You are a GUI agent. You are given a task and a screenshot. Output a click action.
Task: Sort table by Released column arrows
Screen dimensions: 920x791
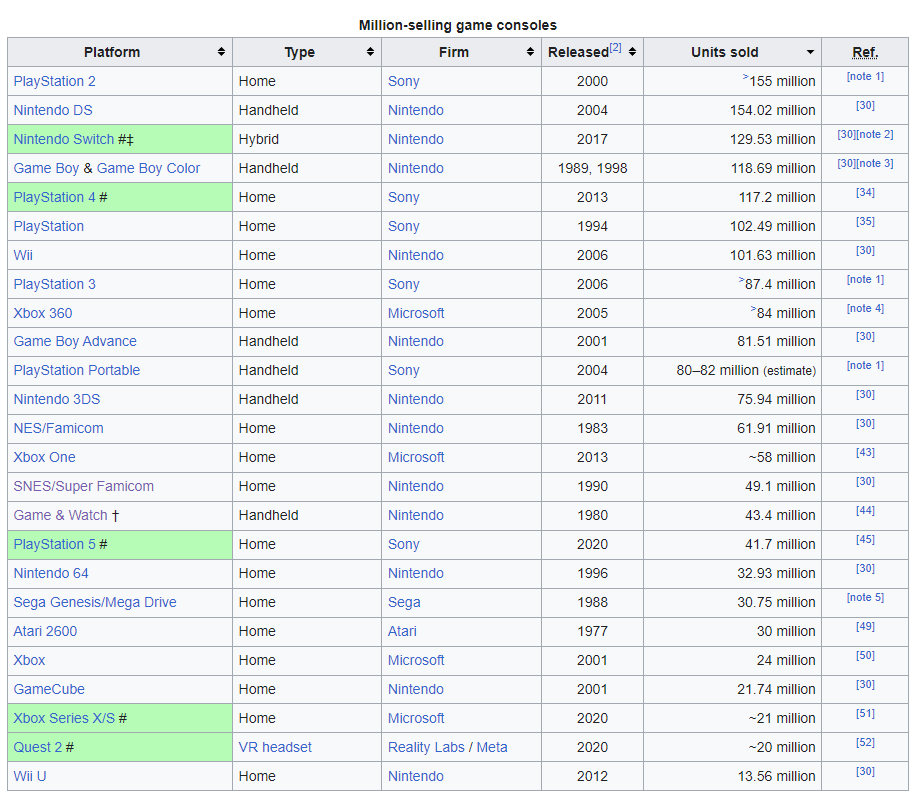(x=632, y=52)
